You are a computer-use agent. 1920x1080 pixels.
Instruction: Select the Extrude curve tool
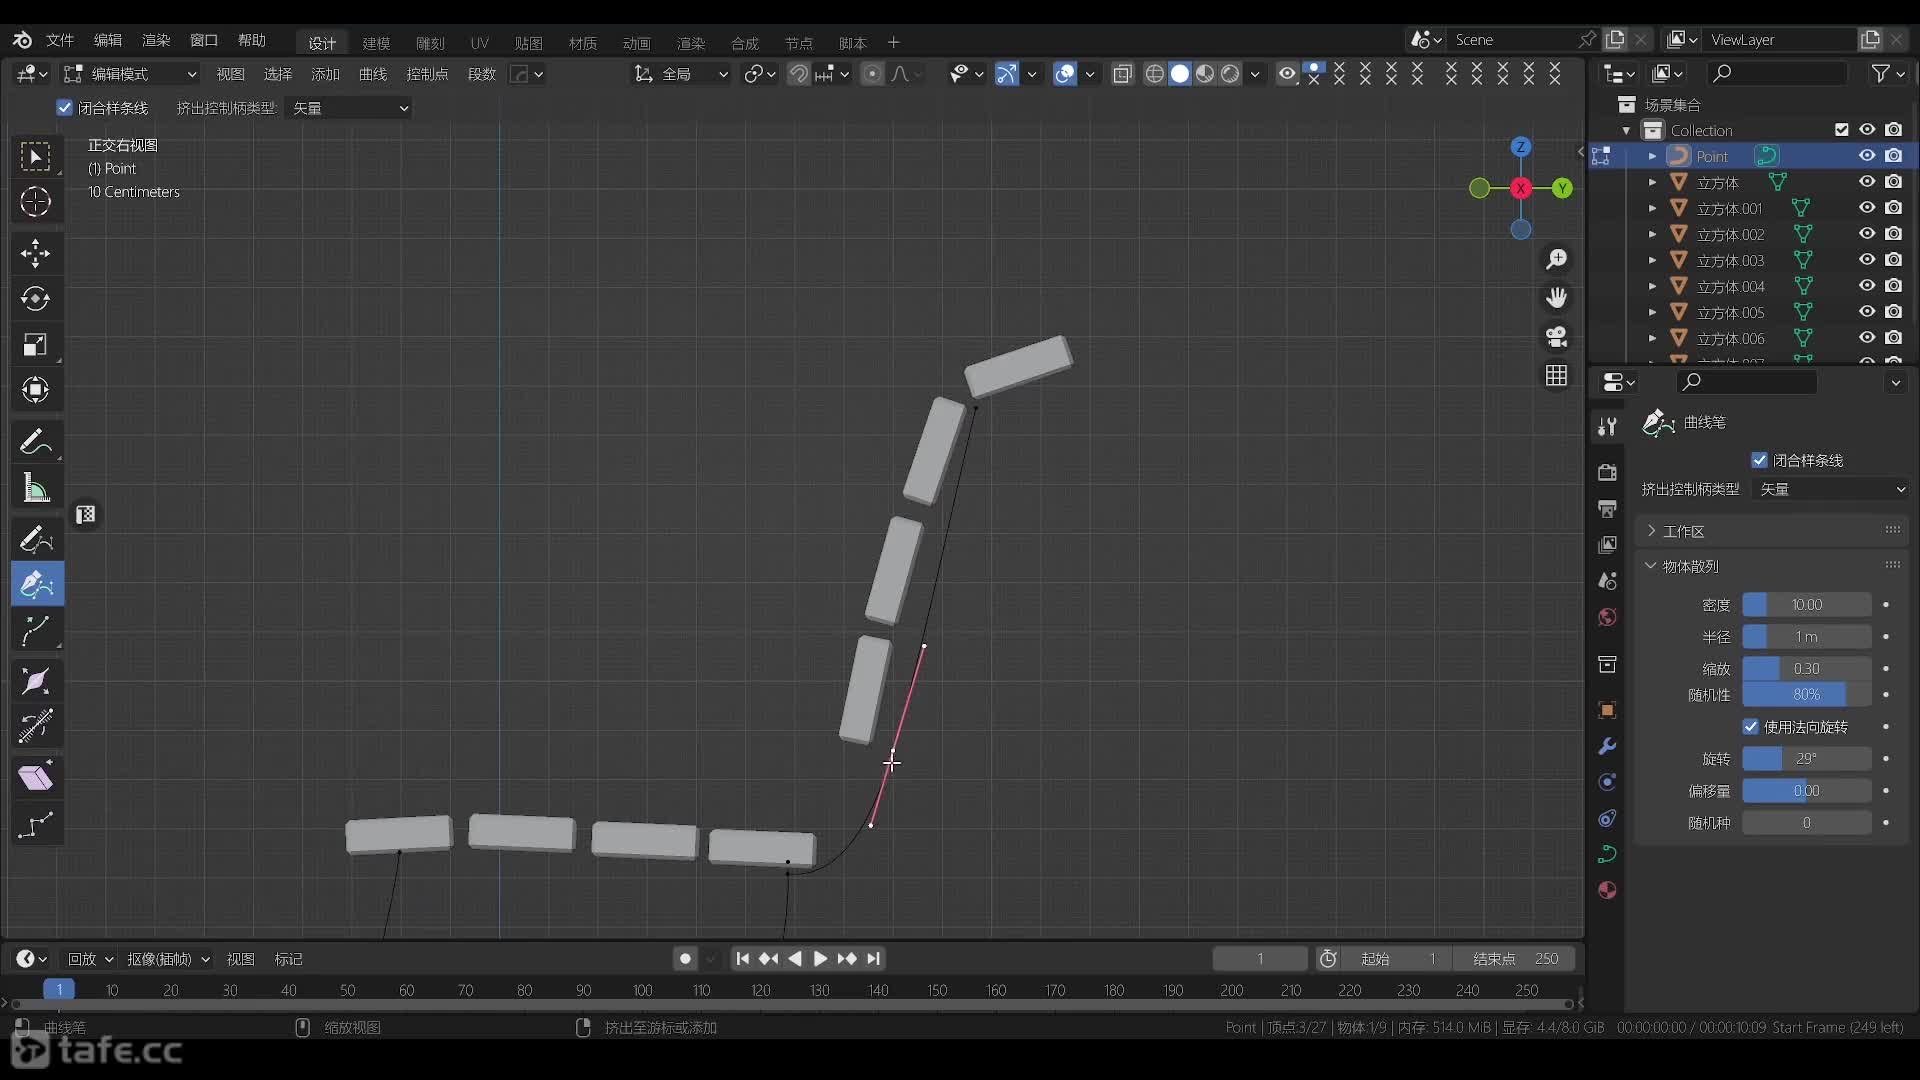tap(36, 630)
